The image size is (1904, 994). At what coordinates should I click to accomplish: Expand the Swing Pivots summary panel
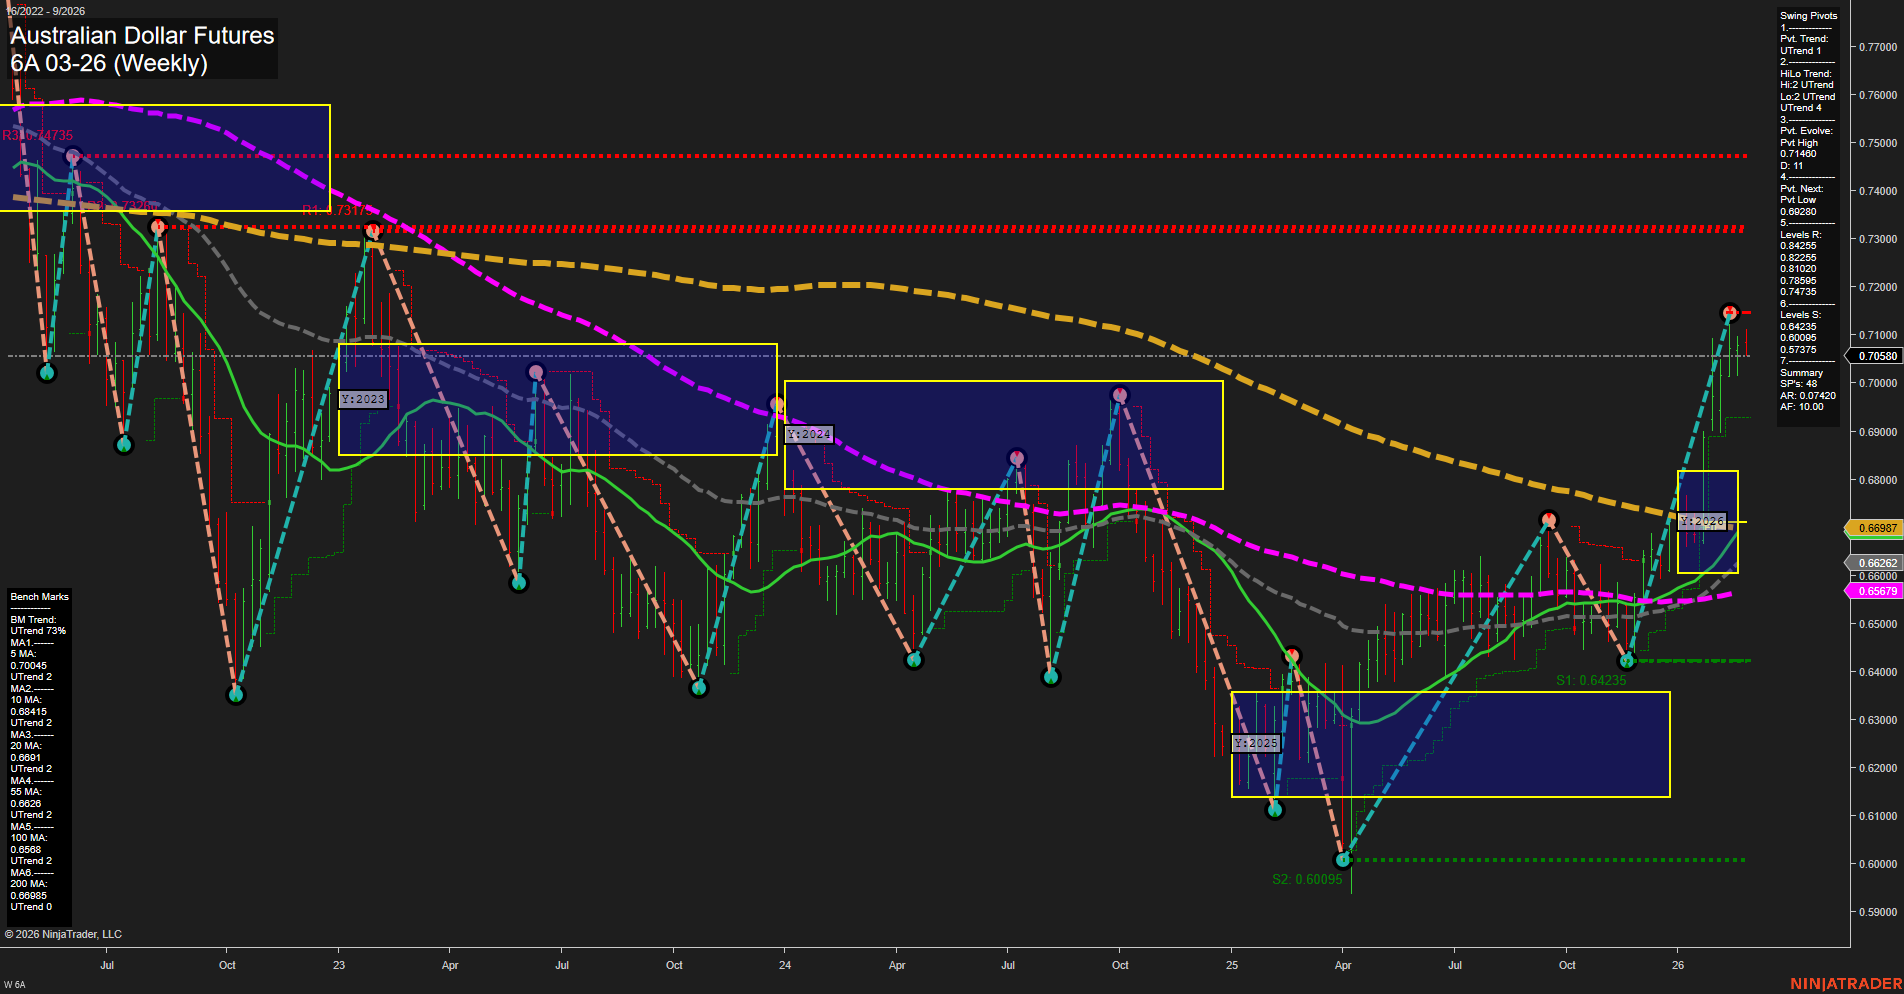tap(1806, 15)
